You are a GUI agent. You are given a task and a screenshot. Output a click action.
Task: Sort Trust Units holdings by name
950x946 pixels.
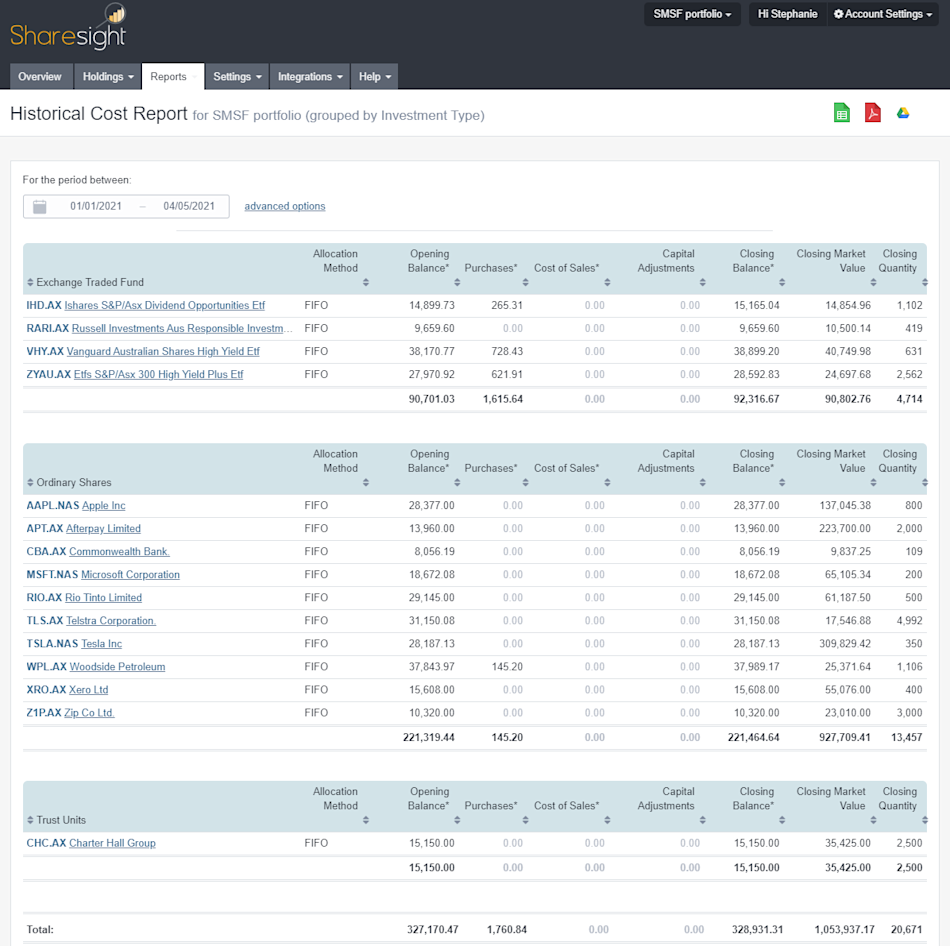tap(30, 820)
